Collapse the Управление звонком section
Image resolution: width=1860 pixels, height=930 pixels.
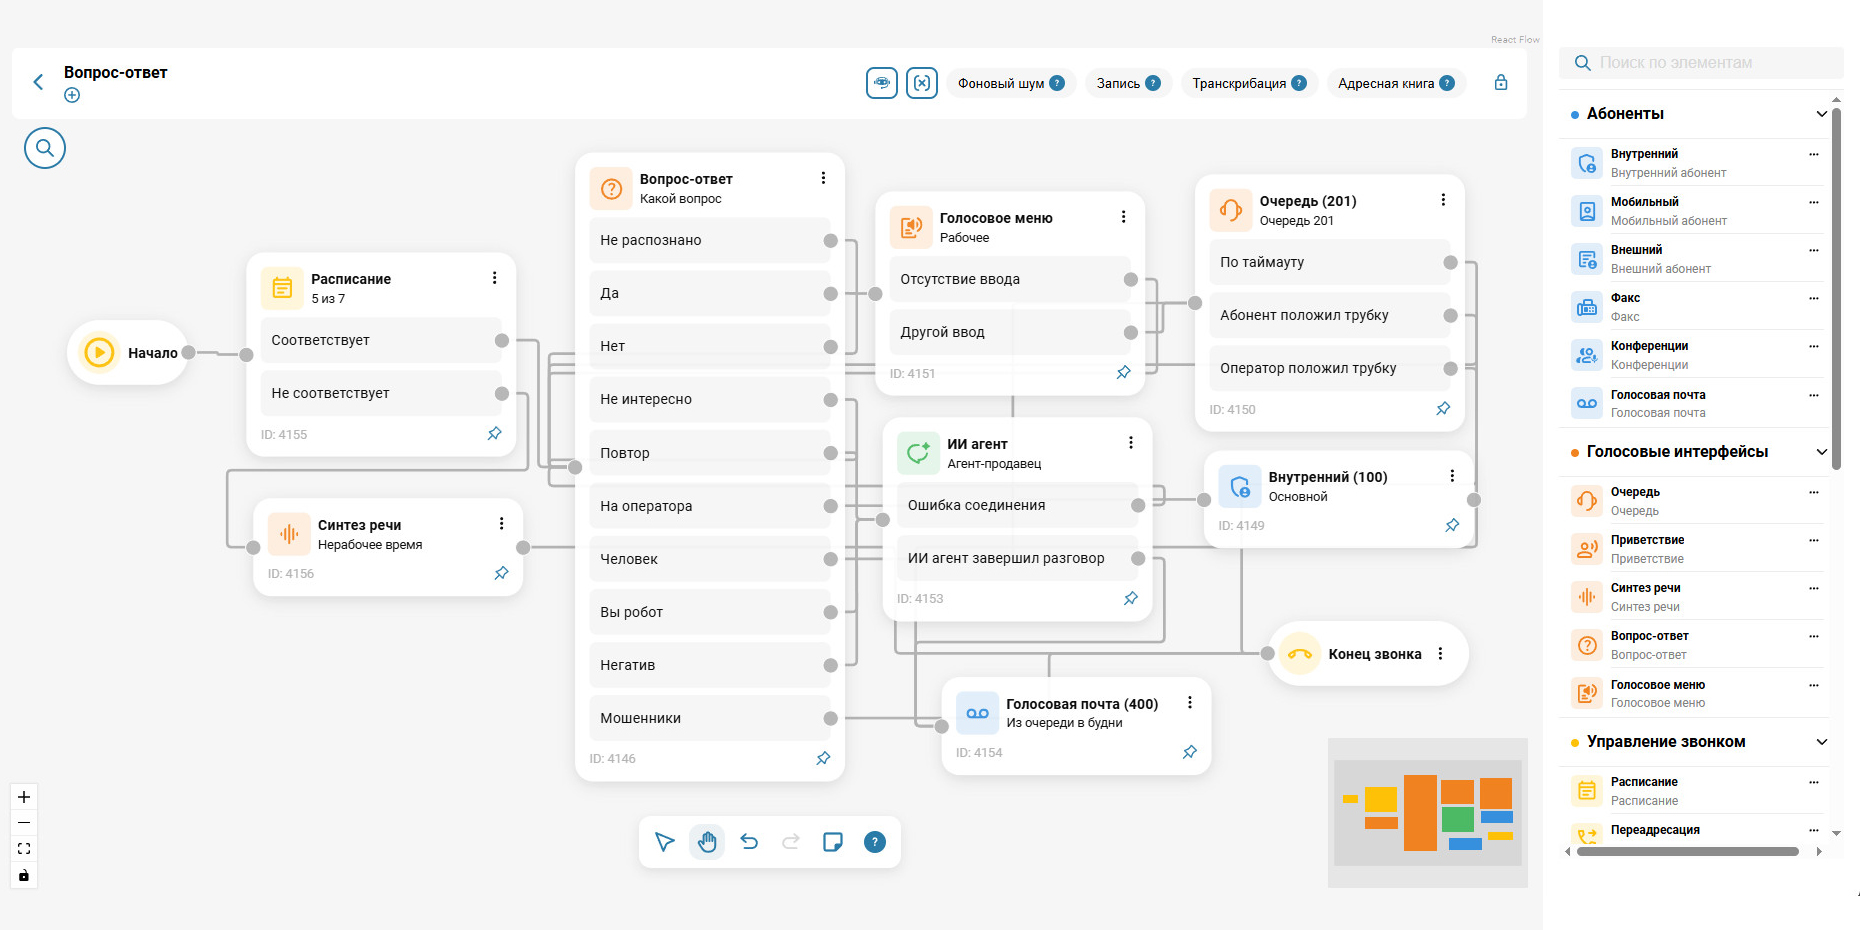point(1821,742)
